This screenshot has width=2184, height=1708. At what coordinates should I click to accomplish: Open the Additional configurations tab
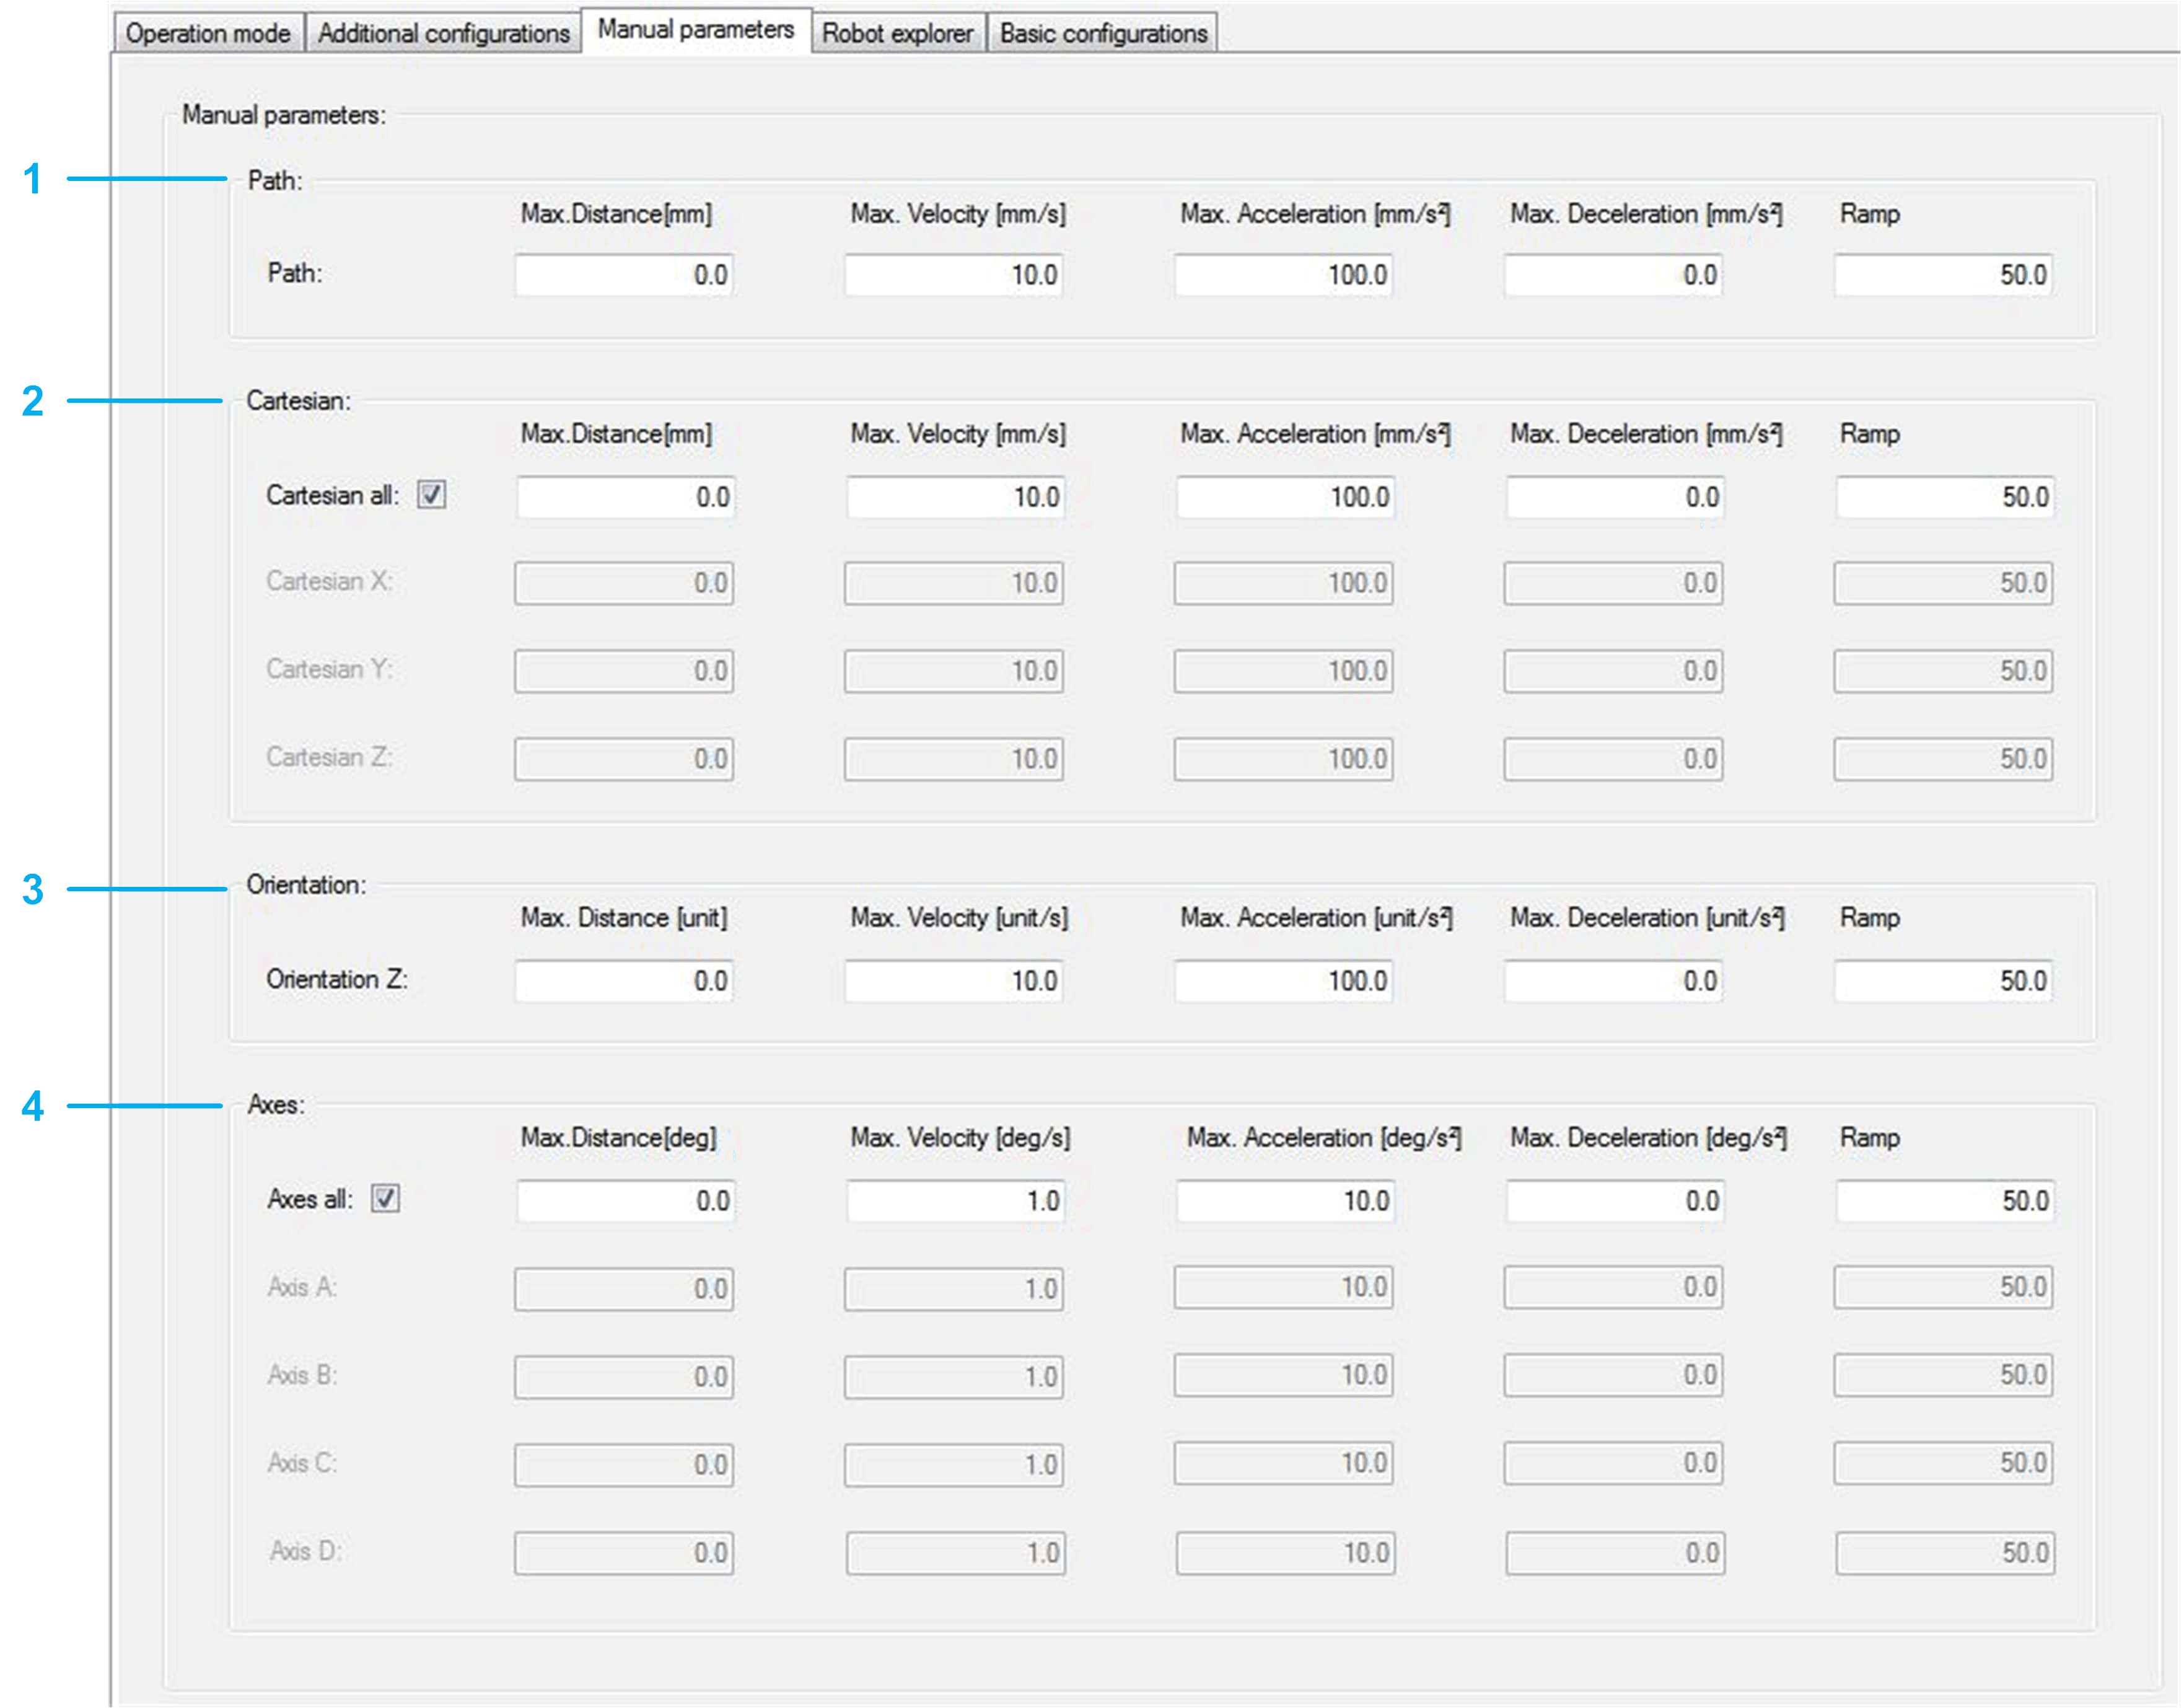(443, 33)
